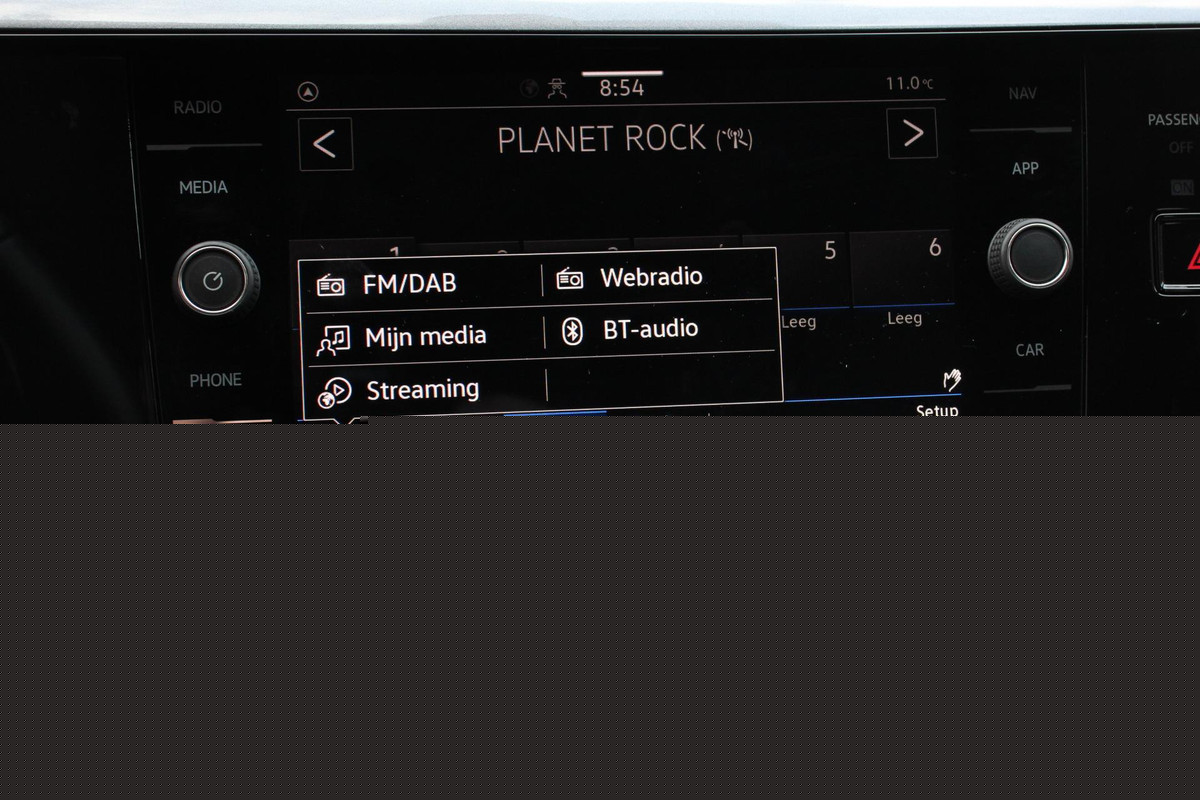Screen dimensions: 1200x800
Task: Tap the PHONE hard key
Action: click(x=216, y=380)
